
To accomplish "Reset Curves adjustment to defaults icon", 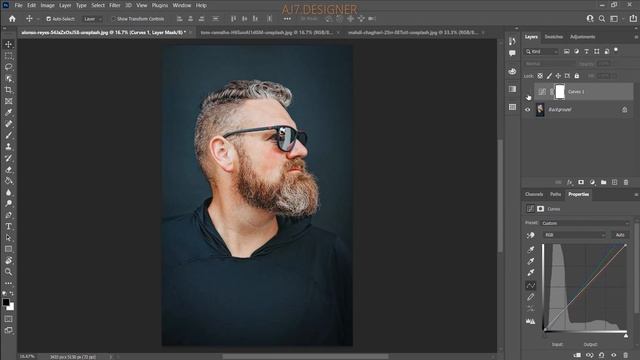I will pyautogui.click(x=602, y=356).
